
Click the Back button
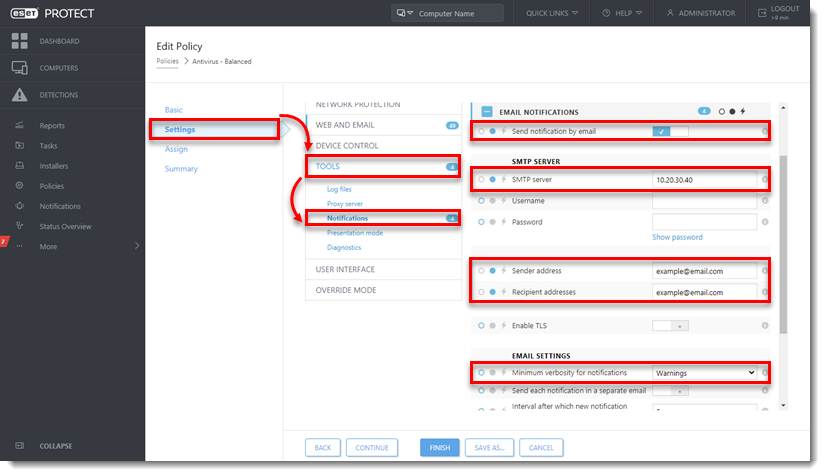(323, 448)
